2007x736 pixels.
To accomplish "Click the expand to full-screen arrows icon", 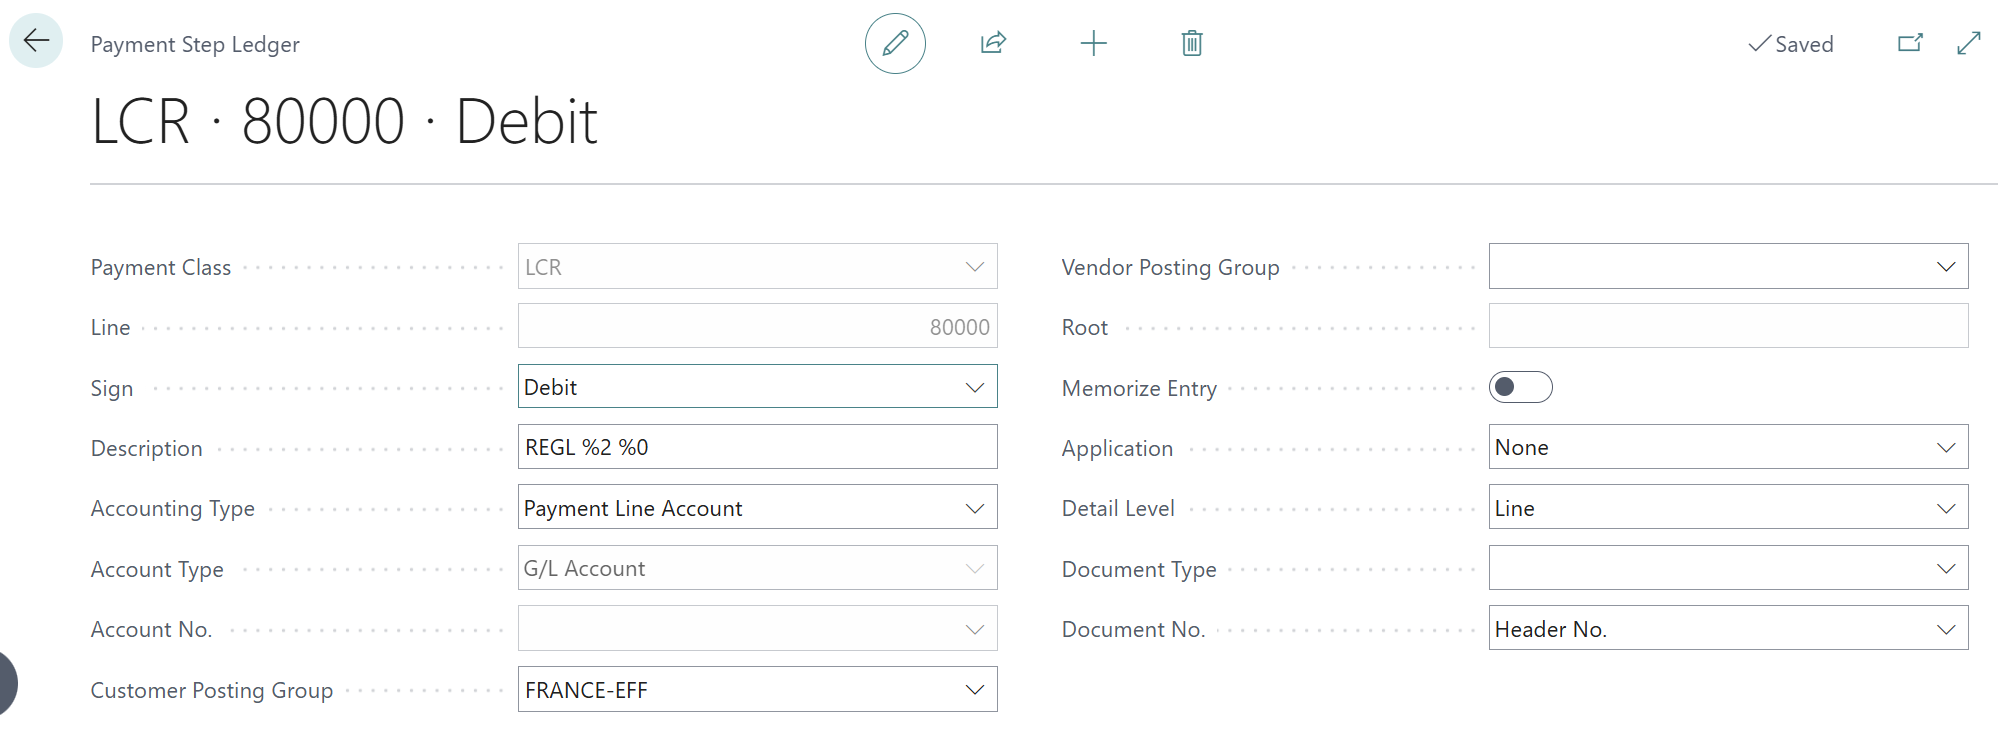I will pyautogui.click(x=1968, y=43).
